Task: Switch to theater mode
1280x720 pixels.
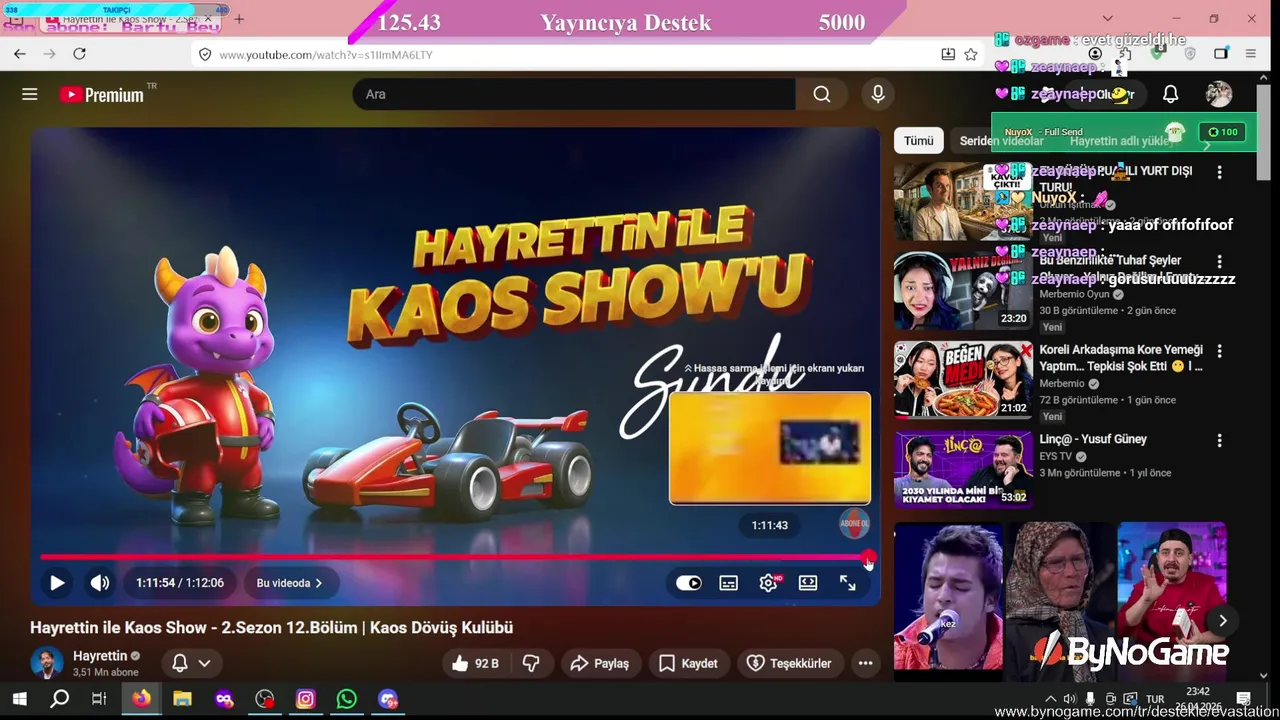Action: (x=808, y=583)
